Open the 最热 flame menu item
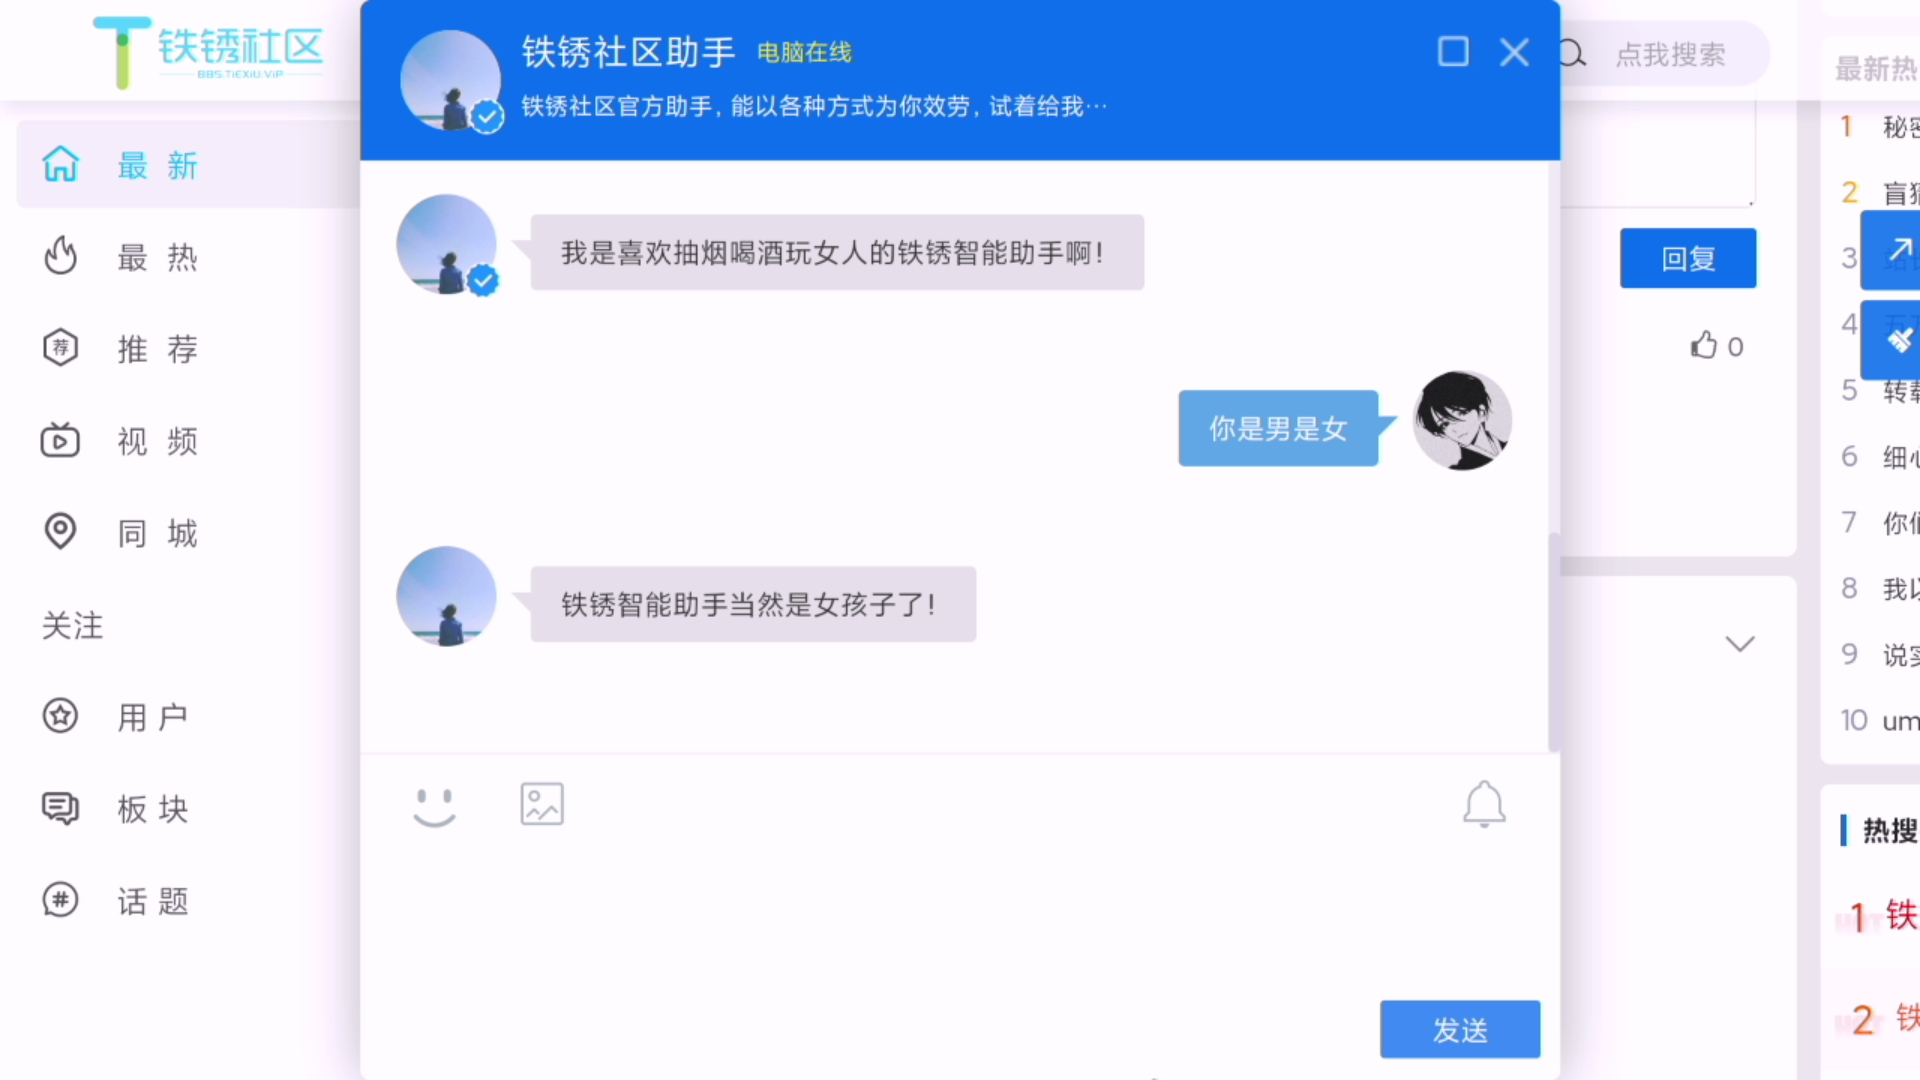Viewport: 1920px width, 1080px height. click(60, 257)
